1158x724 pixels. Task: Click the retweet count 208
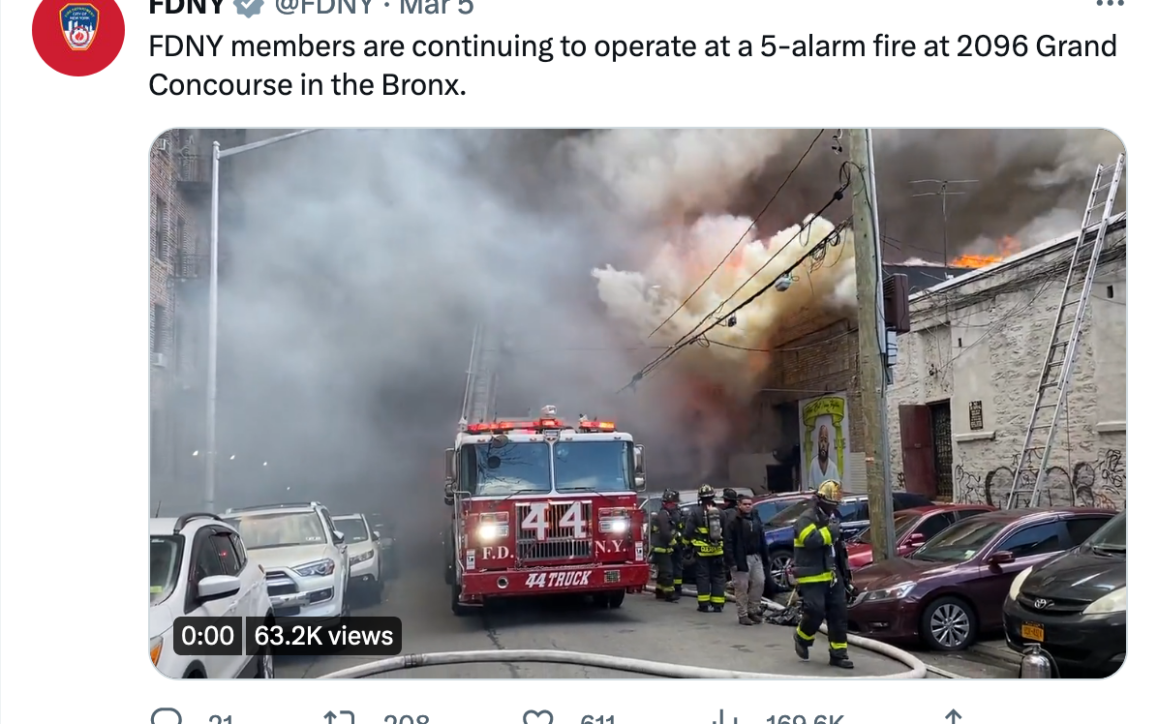tap(406, 719)
